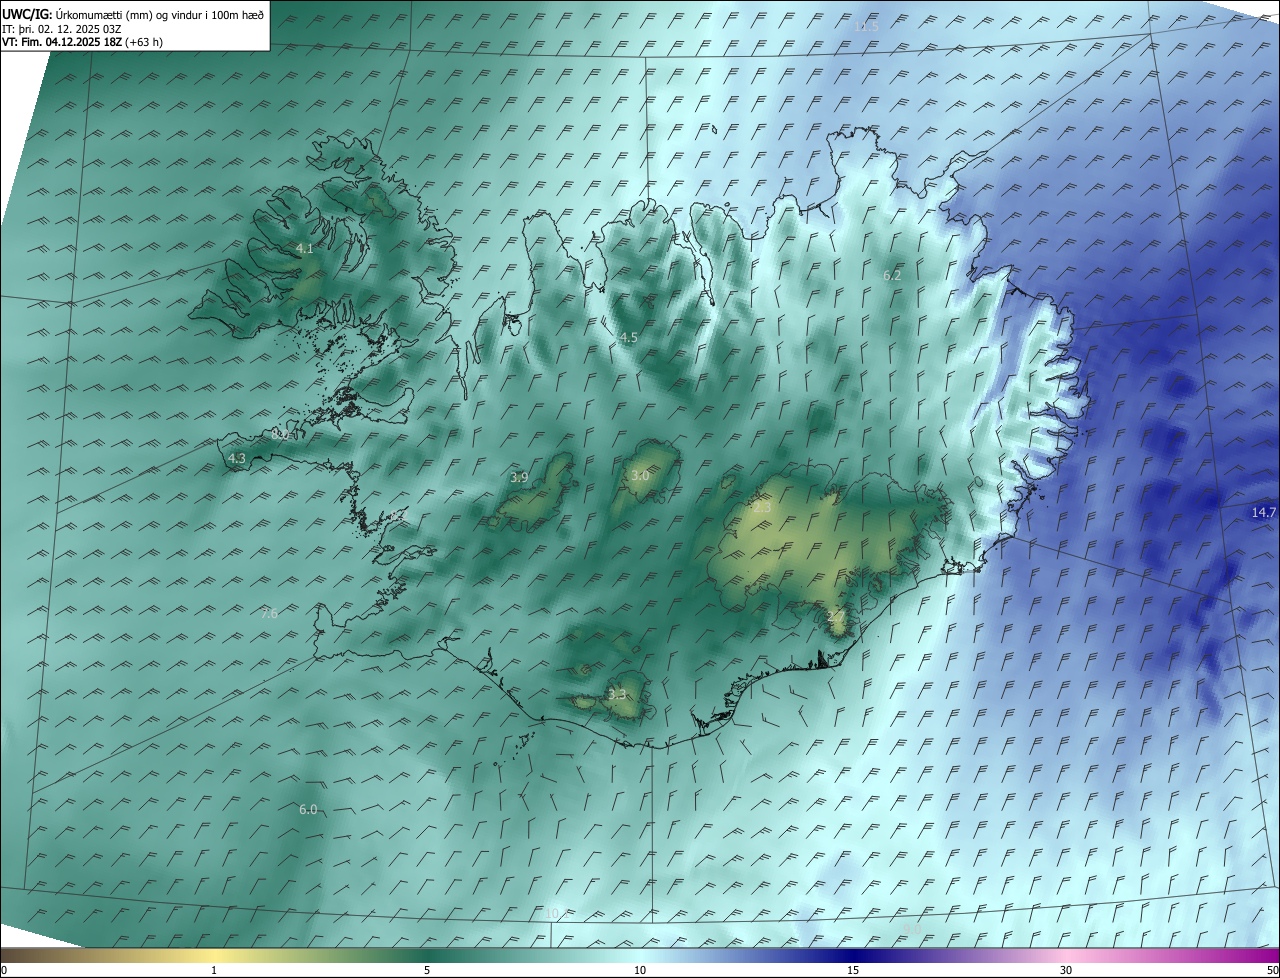Click the 4.1 value over the Westfjords
Image resolution: width=1280 pixels, height=978 pixels.
click(x=305, y=248)
